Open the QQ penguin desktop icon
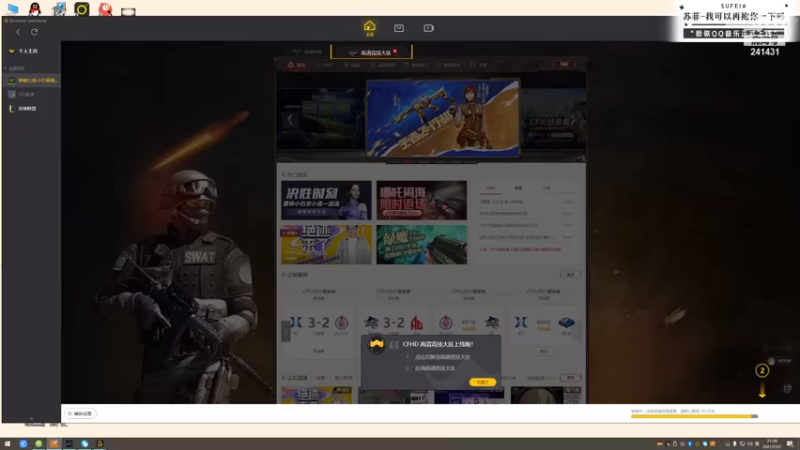800x450 pixels. pyautogui.click(x=35, y=9)
